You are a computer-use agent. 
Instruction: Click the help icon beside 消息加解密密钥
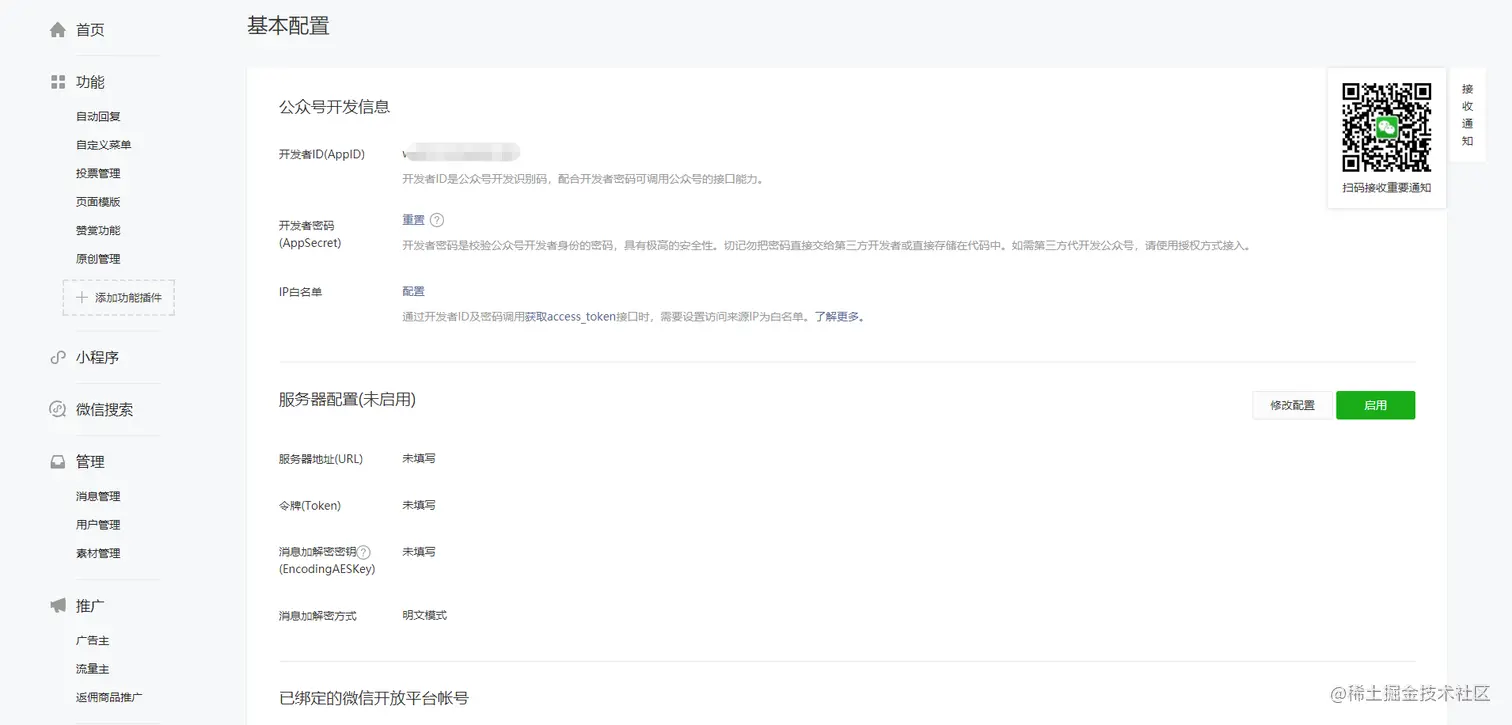click(364, 552)
